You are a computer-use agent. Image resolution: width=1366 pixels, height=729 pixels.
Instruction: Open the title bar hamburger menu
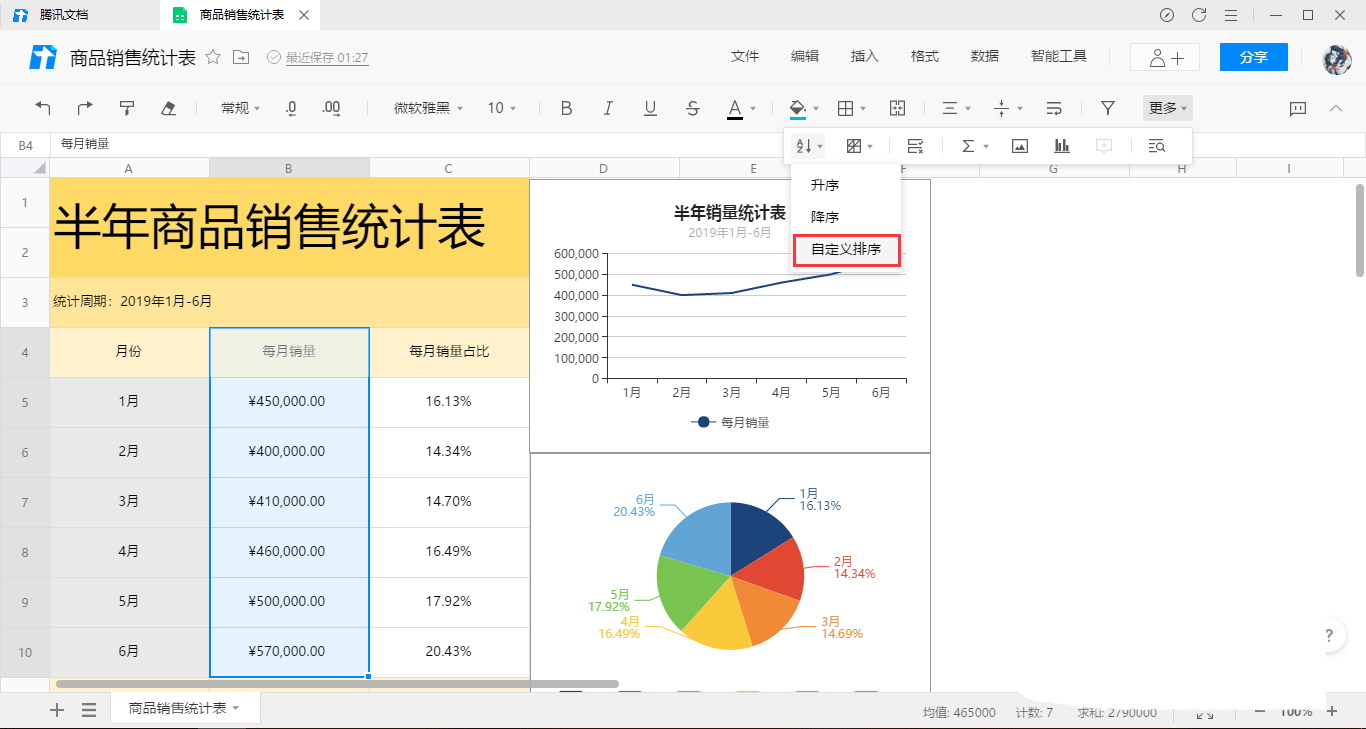pyautogui.click(x=1231, y=15)
